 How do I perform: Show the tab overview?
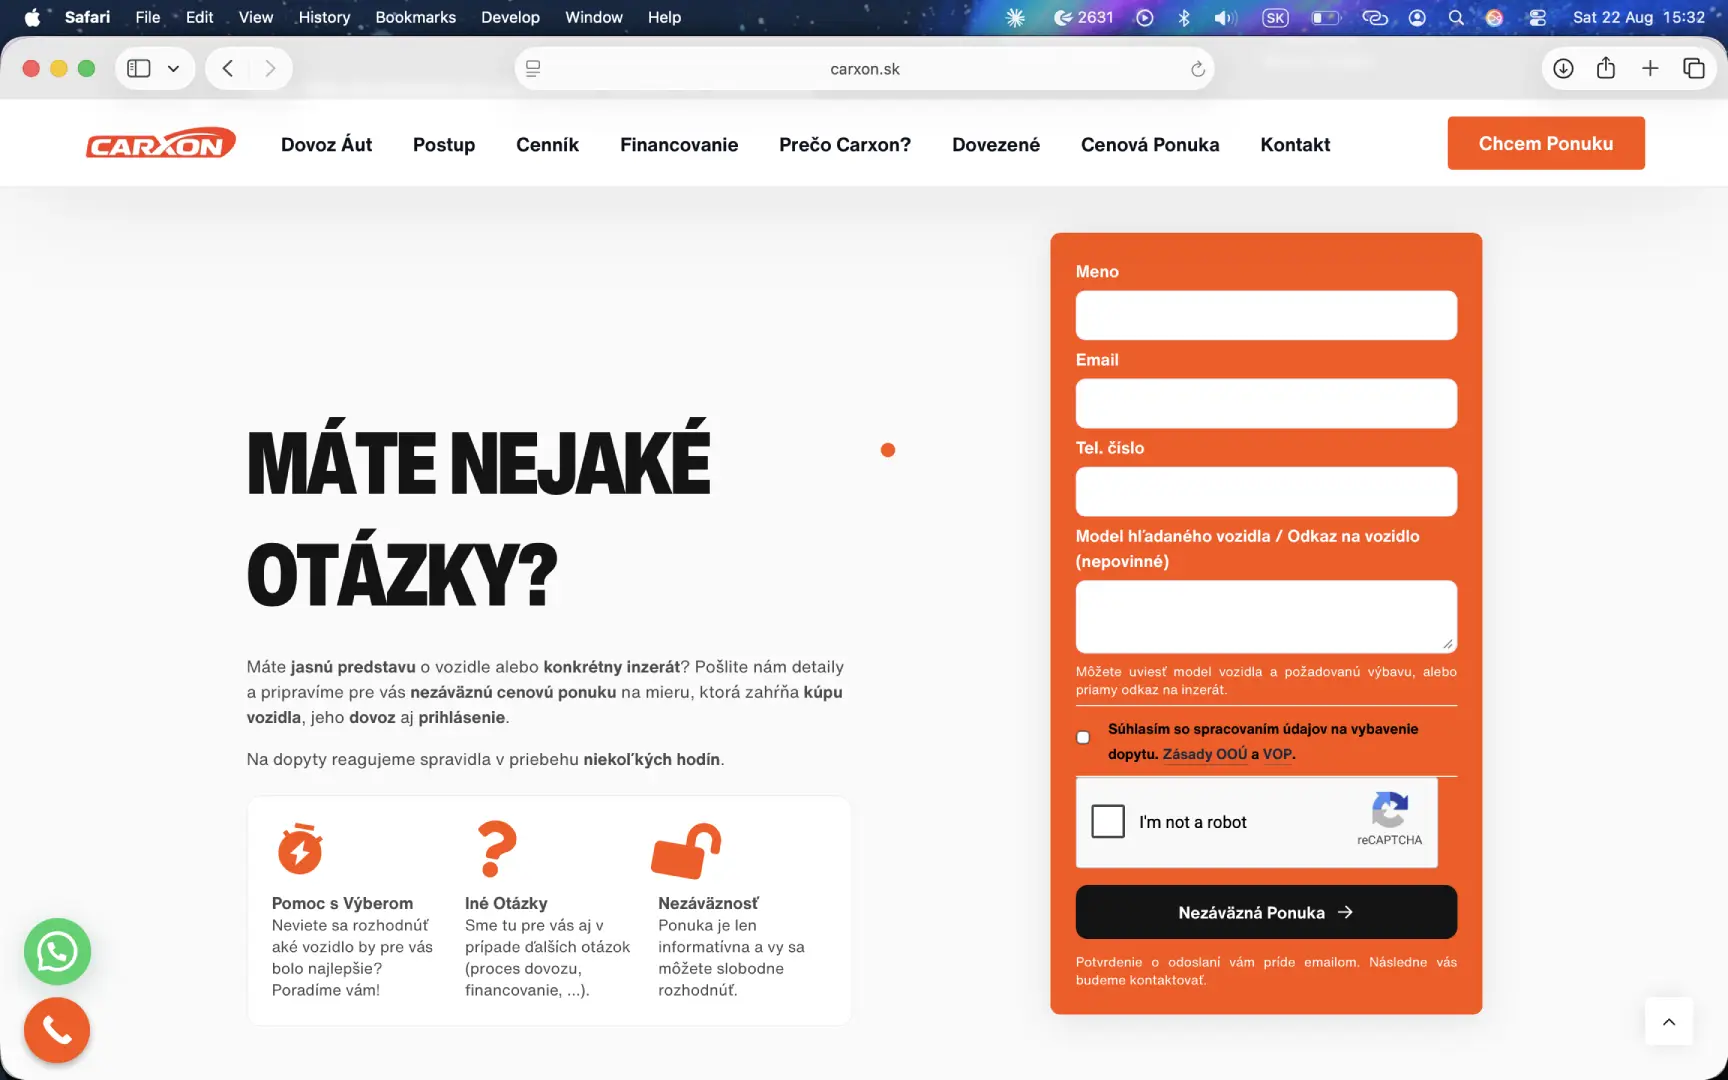tap(1694, 69)
